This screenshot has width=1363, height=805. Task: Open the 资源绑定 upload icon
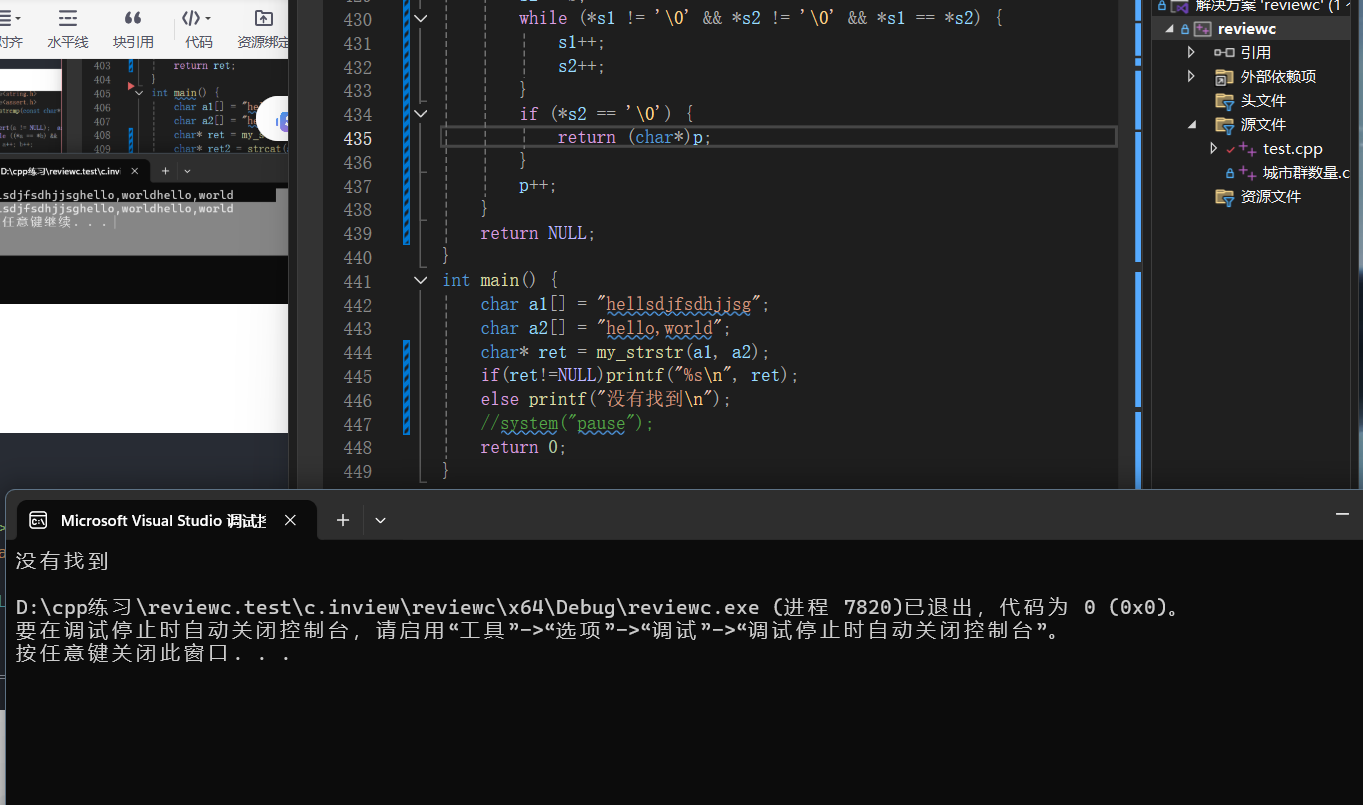pos(263,18)
